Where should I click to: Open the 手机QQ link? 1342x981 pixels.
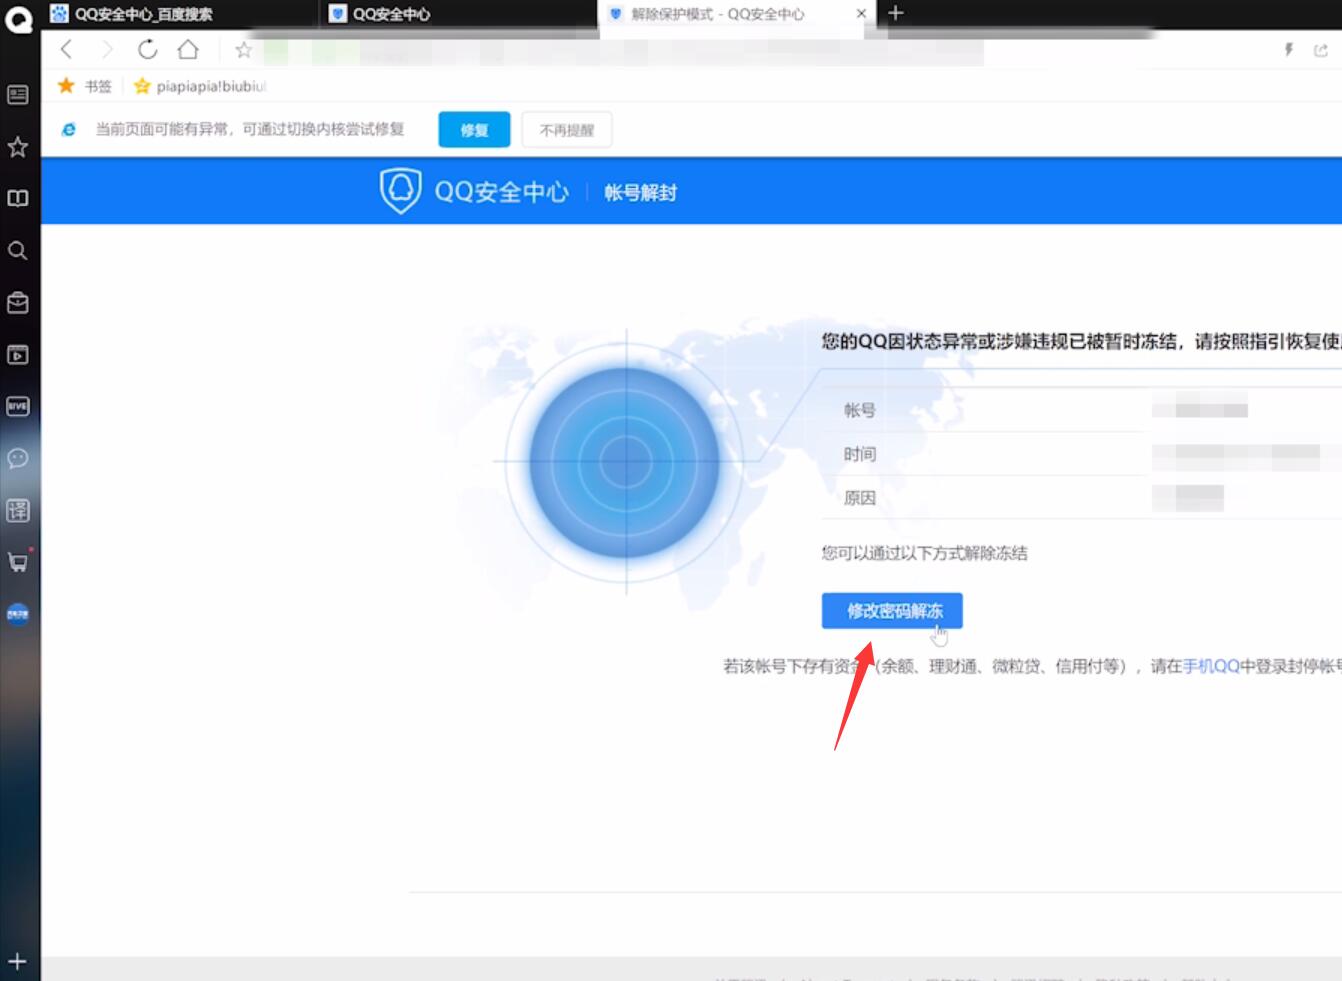tap(1211, 666)
